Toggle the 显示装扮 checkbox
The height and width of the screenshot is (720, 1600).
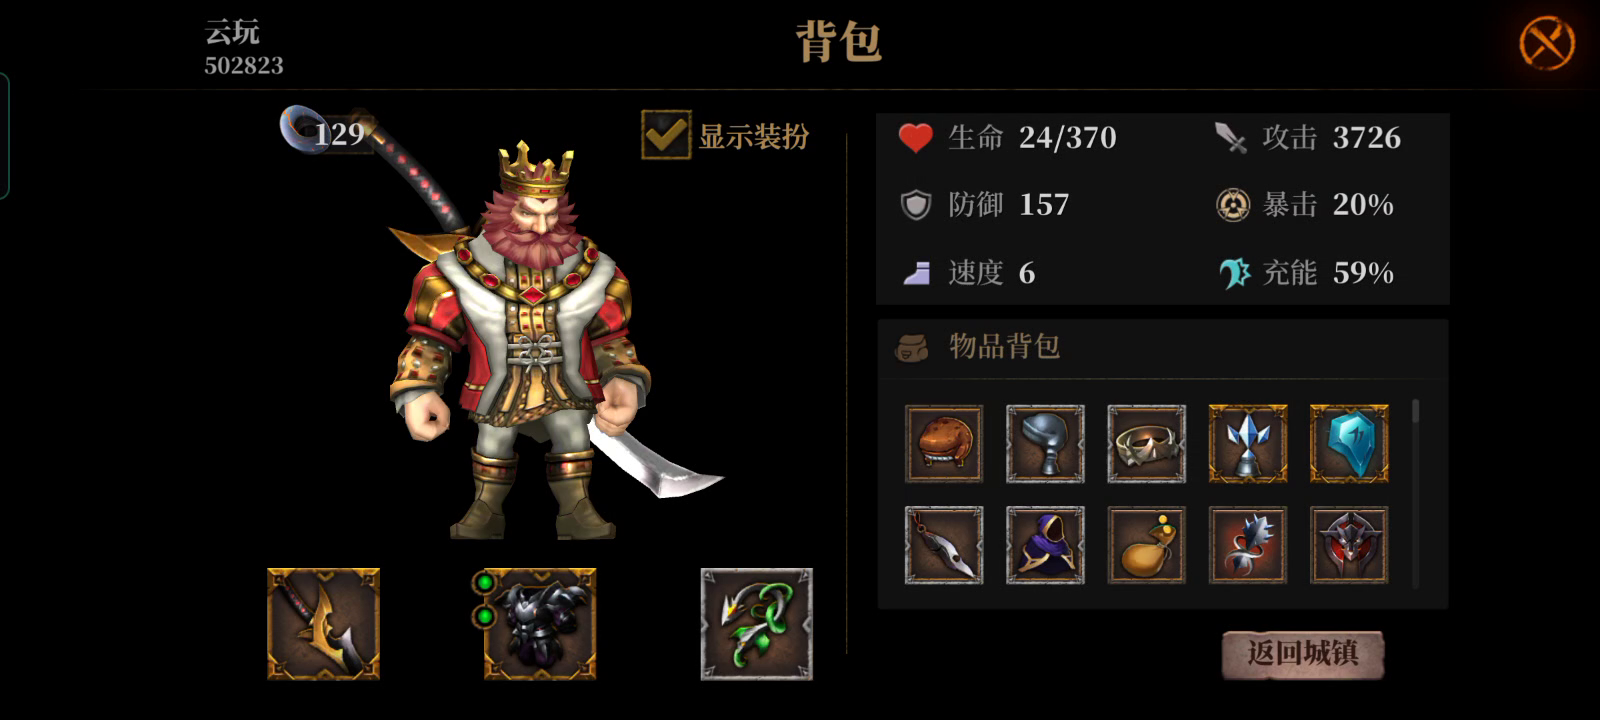pyautogui.click(x=666, y=135)
